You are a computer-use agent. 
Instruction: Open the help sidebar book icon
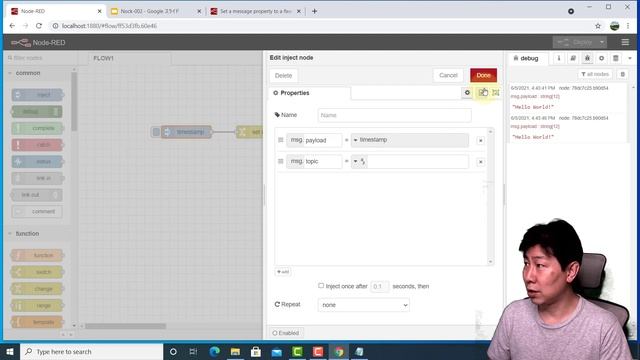coord(573,58)
